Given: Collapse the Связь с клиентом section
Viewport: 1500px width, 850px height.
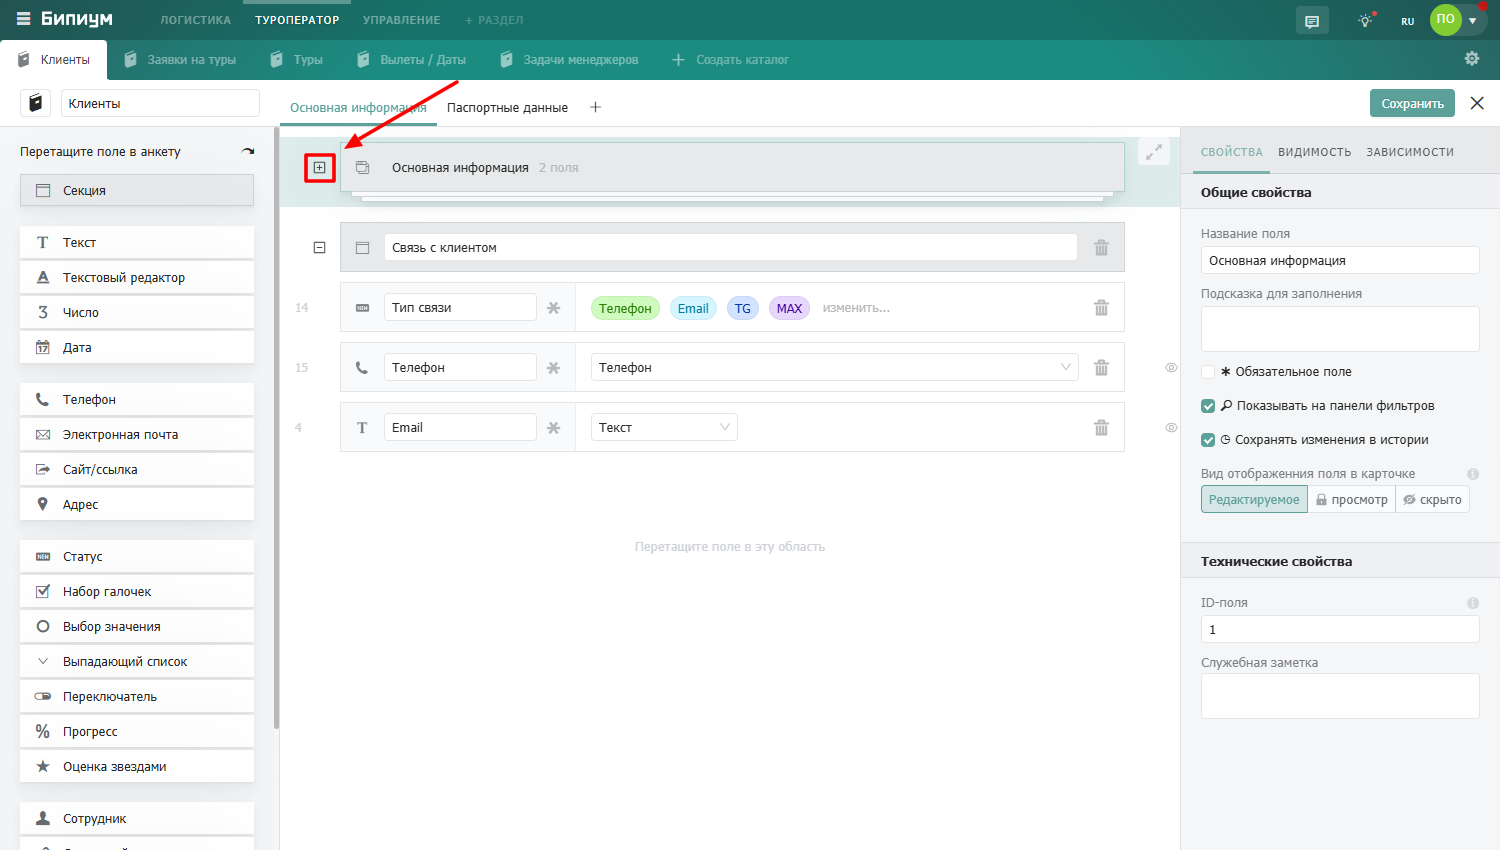Looking at the screenshot, I should pyautogui.click(x=319, y=247).
